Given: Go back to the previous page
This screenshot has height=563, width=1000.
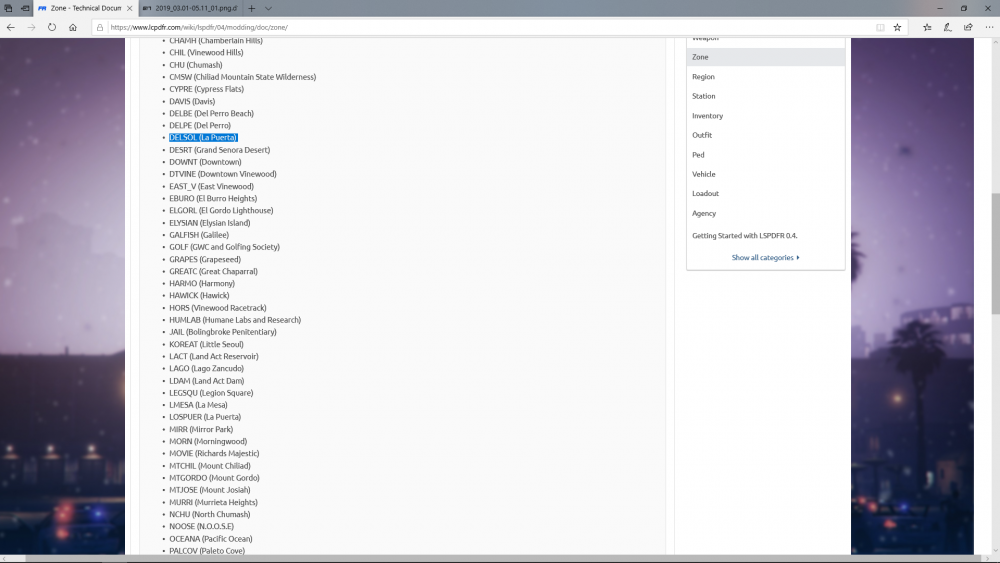Looking at the screenshot, I should click(x=11, y=27).
